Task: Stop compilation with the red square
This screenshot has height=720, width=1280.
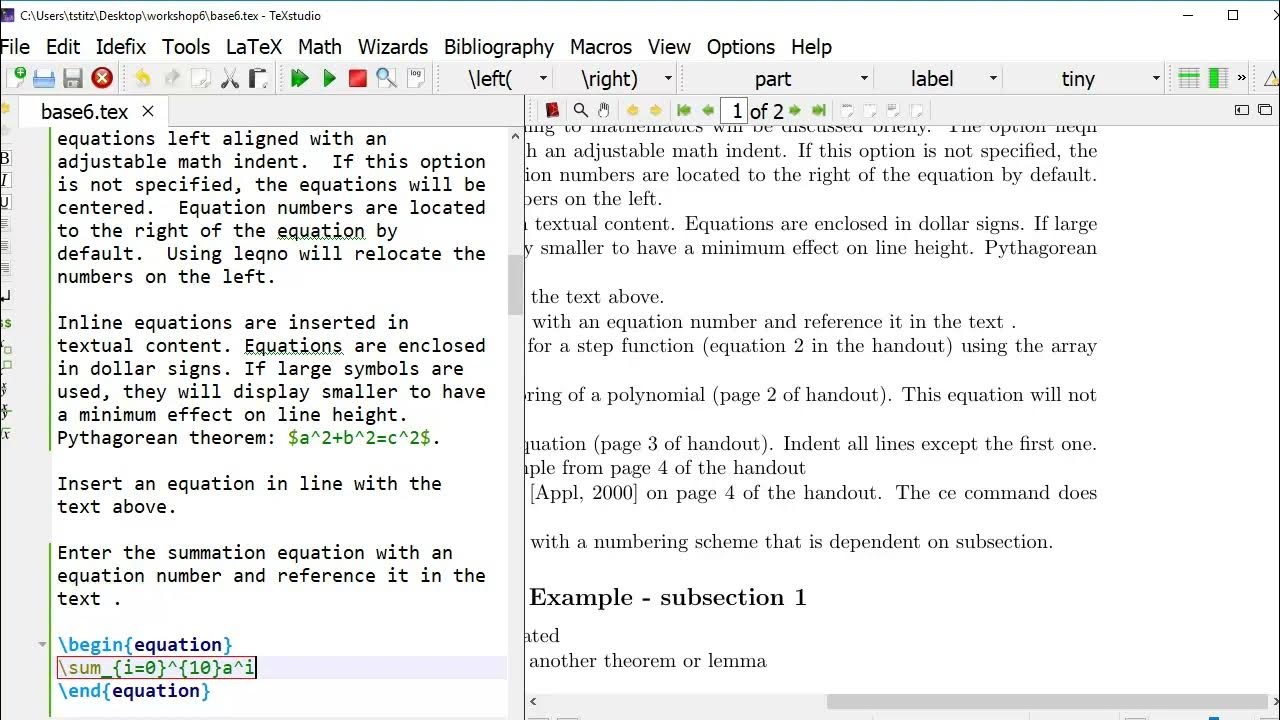Action: (357, 78)
